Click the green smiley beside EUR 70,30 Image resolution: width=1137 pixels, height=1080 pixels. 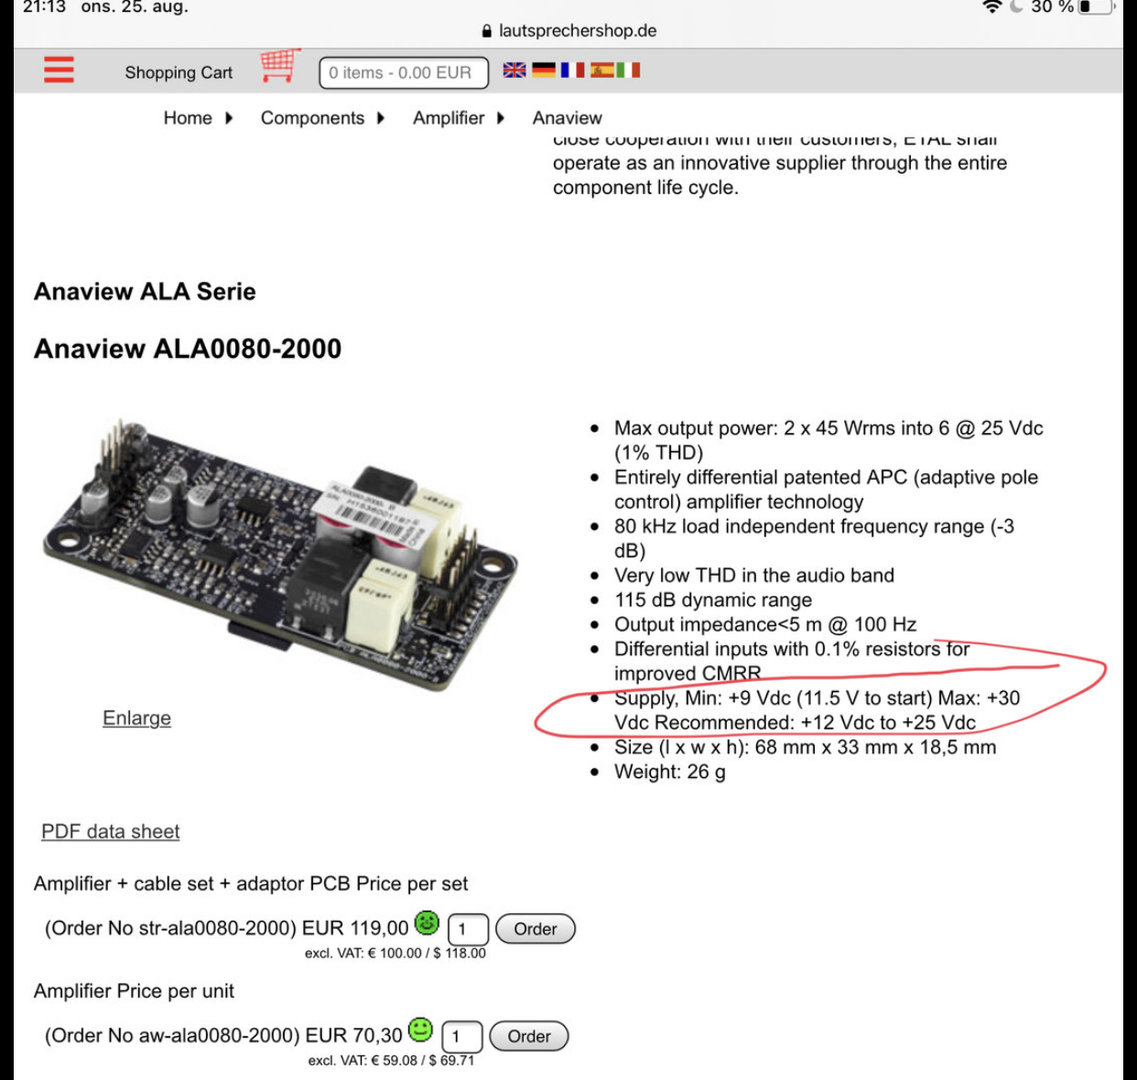coord(421,1029)
